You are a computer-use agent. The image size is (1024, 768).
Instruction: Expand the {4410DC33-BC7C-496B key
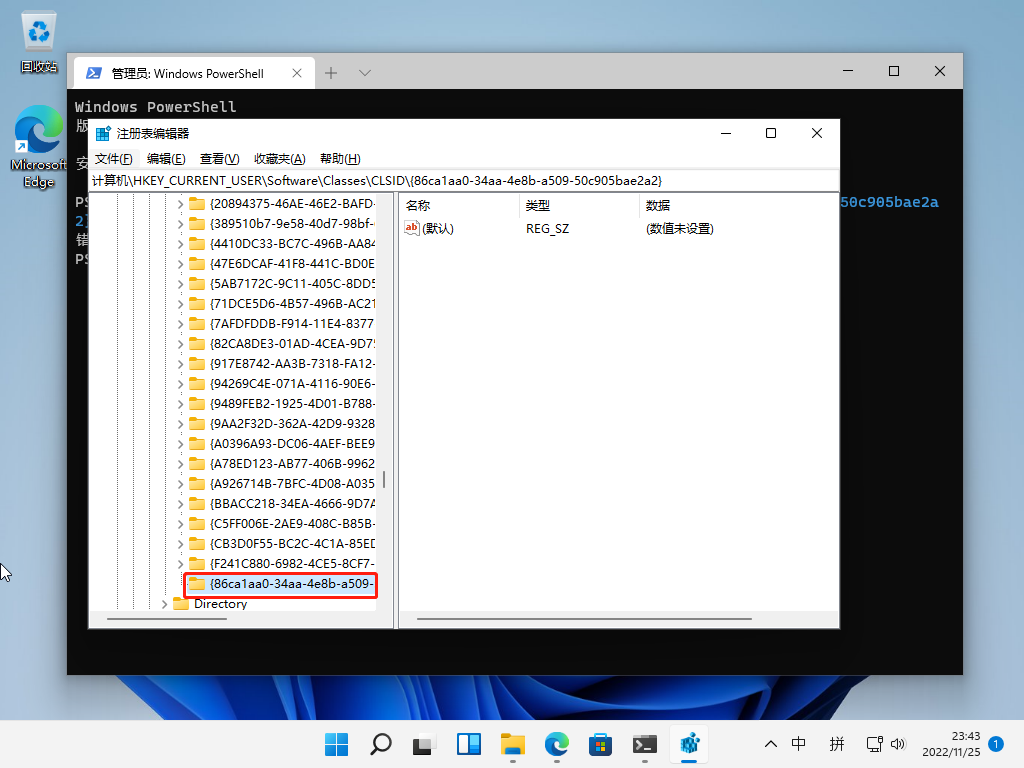[x=181, y=244]
